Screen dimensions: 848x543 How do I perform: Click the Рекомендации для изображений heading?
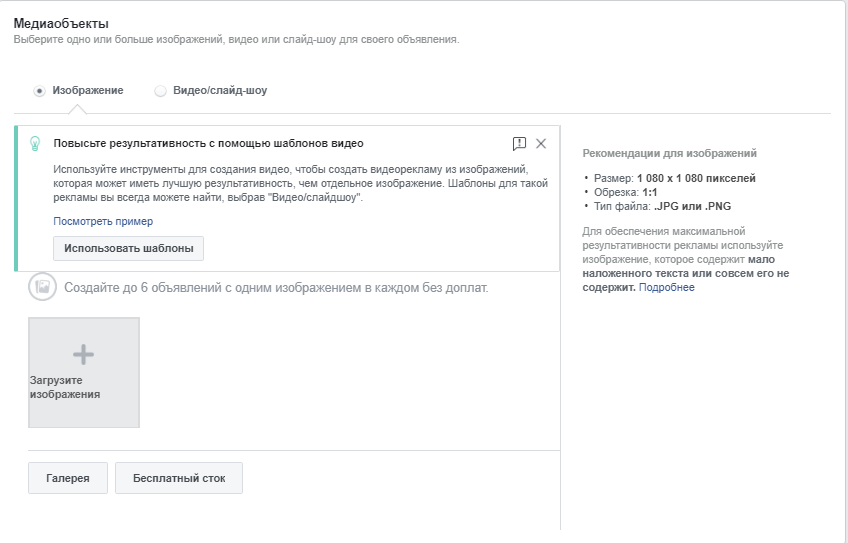point(669,153)
